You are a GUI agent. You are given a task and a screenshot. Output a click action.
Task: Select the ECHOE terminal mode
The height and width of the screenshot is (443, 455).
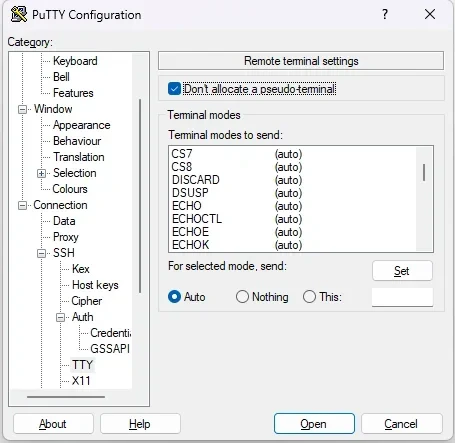pyautogui.click(x=292, y=232)
